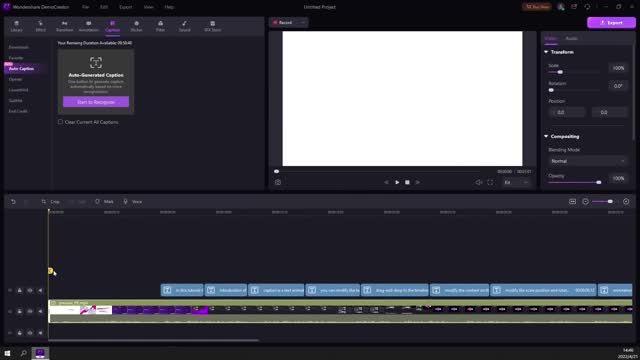Mute the video track
640x360 pixels.
tap(40, 311)
